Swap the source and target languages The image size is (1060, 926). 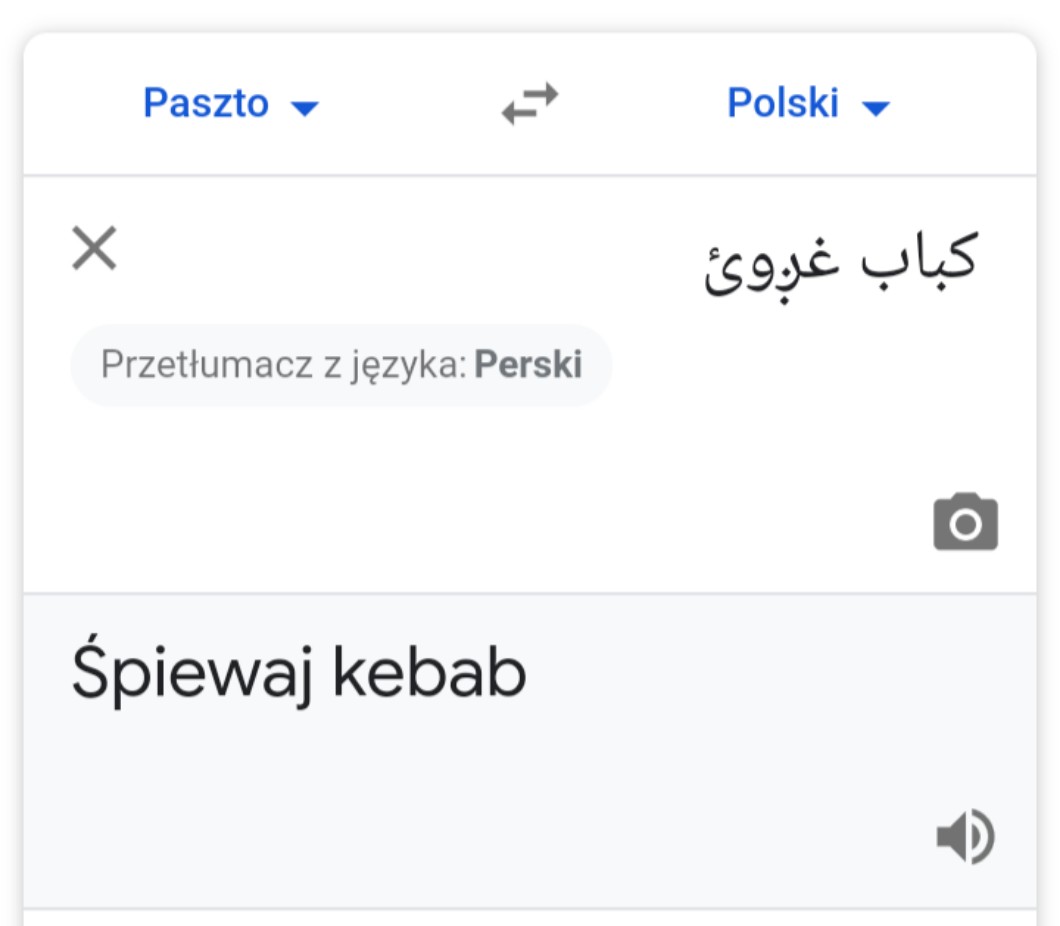click(530, 104)
